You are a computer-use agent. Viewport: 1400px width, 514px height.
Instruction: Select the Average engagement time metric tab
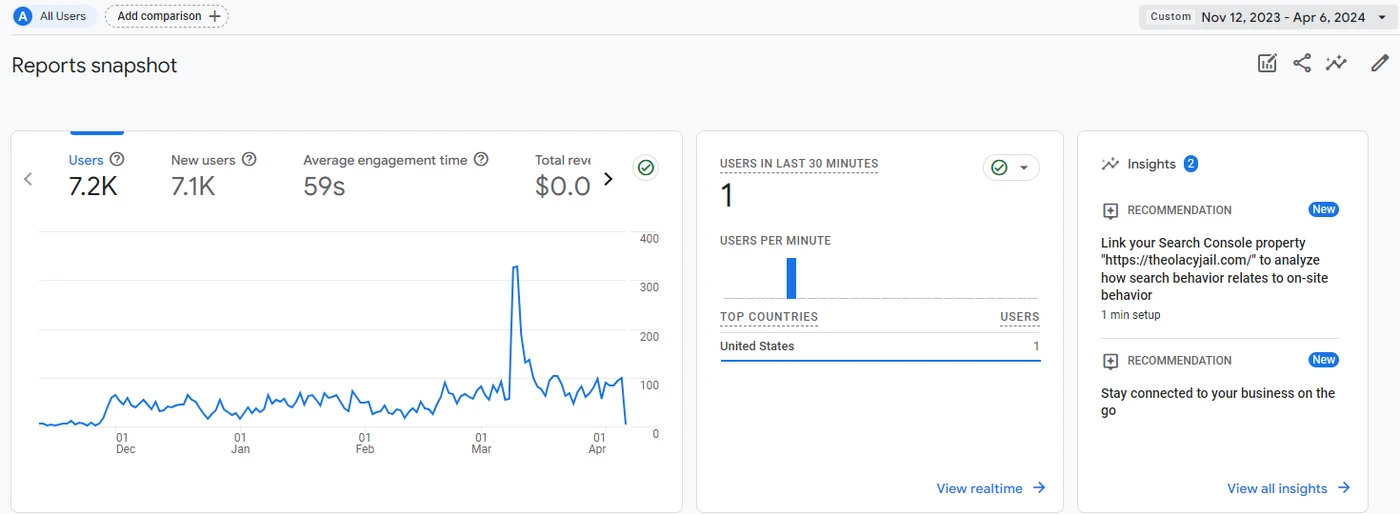pyautogui.click(x=396, y=174)
